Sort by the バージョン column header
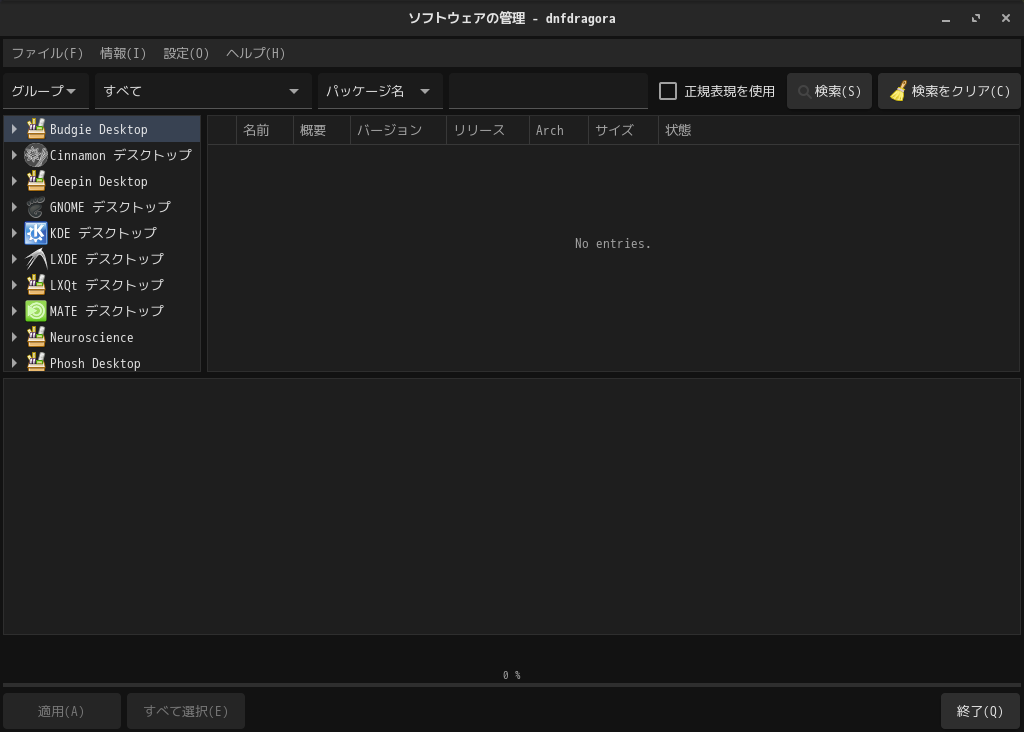This screenshot has width=1024, height=732. [398, 130]
